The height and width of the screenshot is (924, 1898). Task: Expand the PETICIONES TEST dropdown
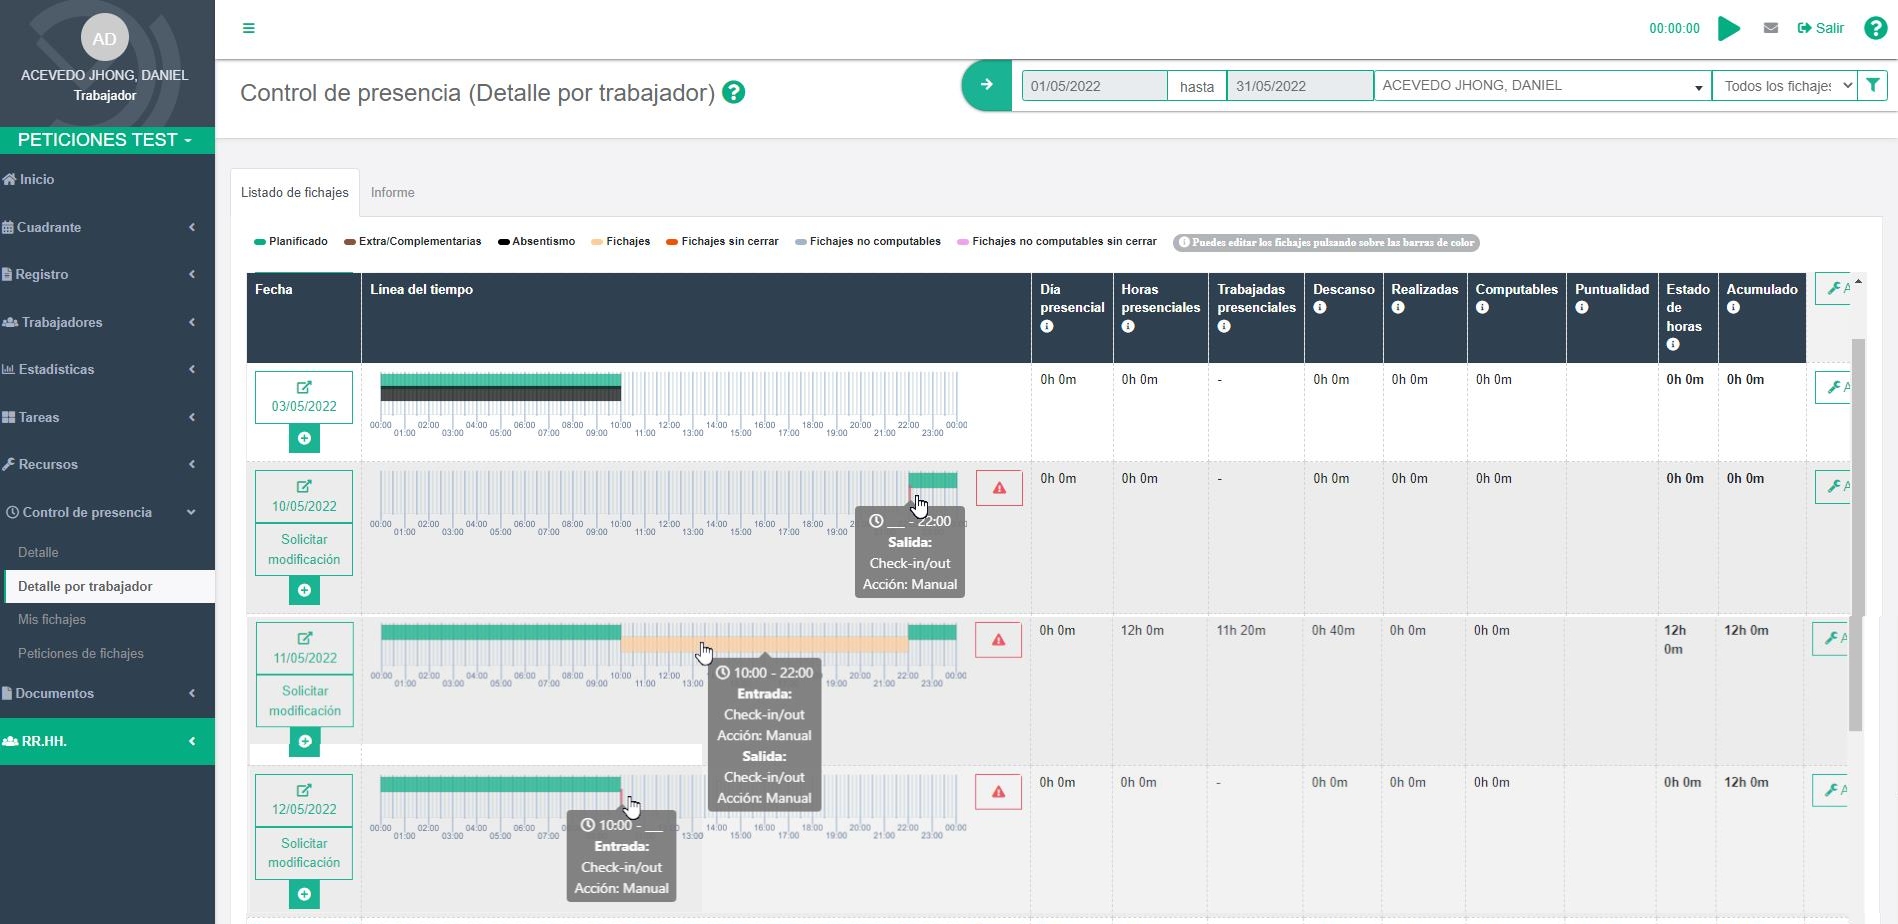tap(106, 140)
